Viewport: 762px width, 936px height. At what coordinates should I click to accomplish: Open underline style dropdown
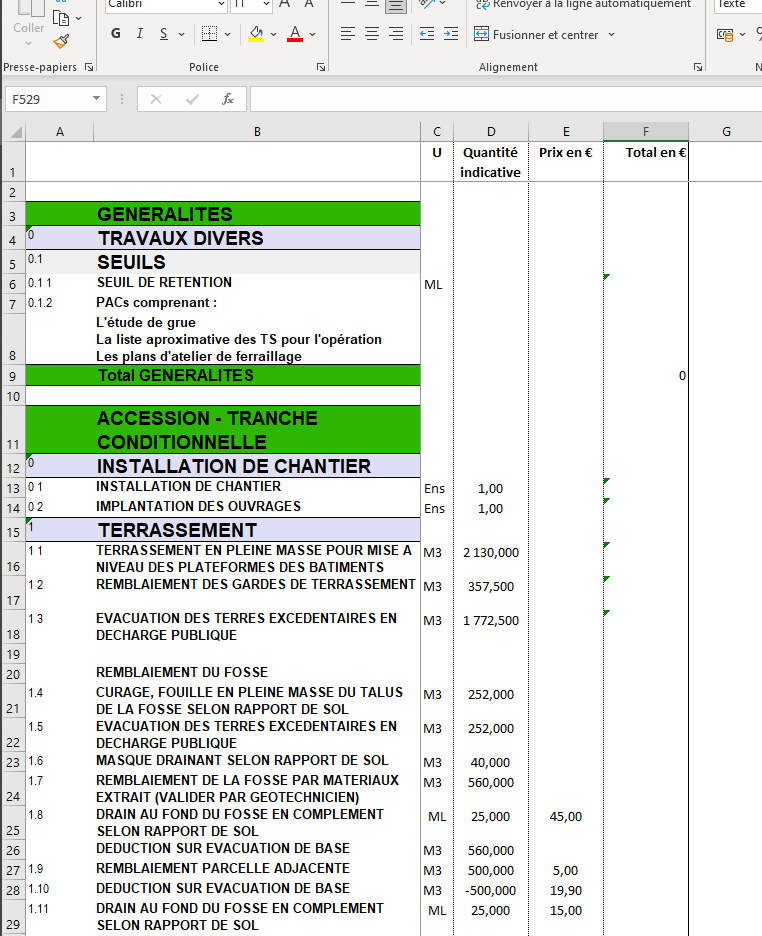point(181,35)
